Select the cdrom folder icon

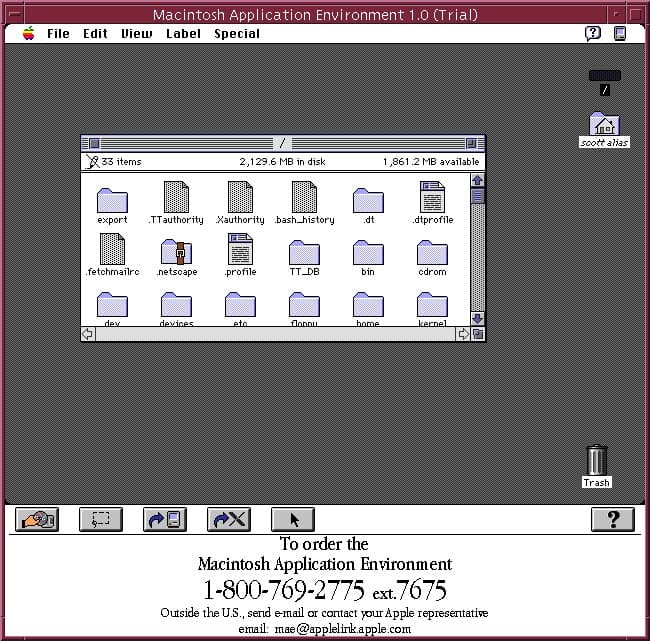432,253
